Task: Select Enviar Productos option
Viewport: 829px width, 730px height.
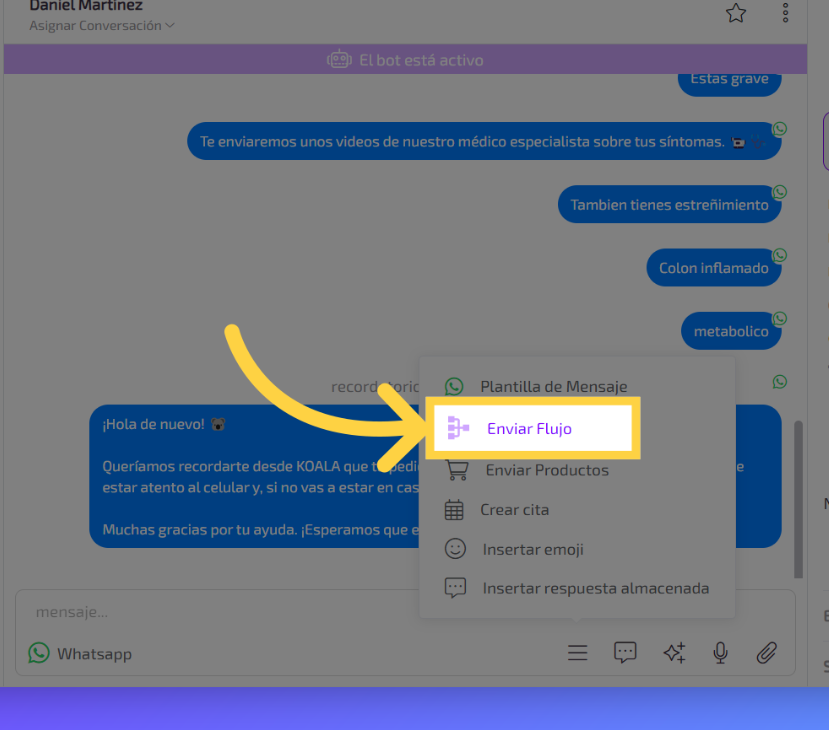Action: pyautogui.click(x=546, y=470)
